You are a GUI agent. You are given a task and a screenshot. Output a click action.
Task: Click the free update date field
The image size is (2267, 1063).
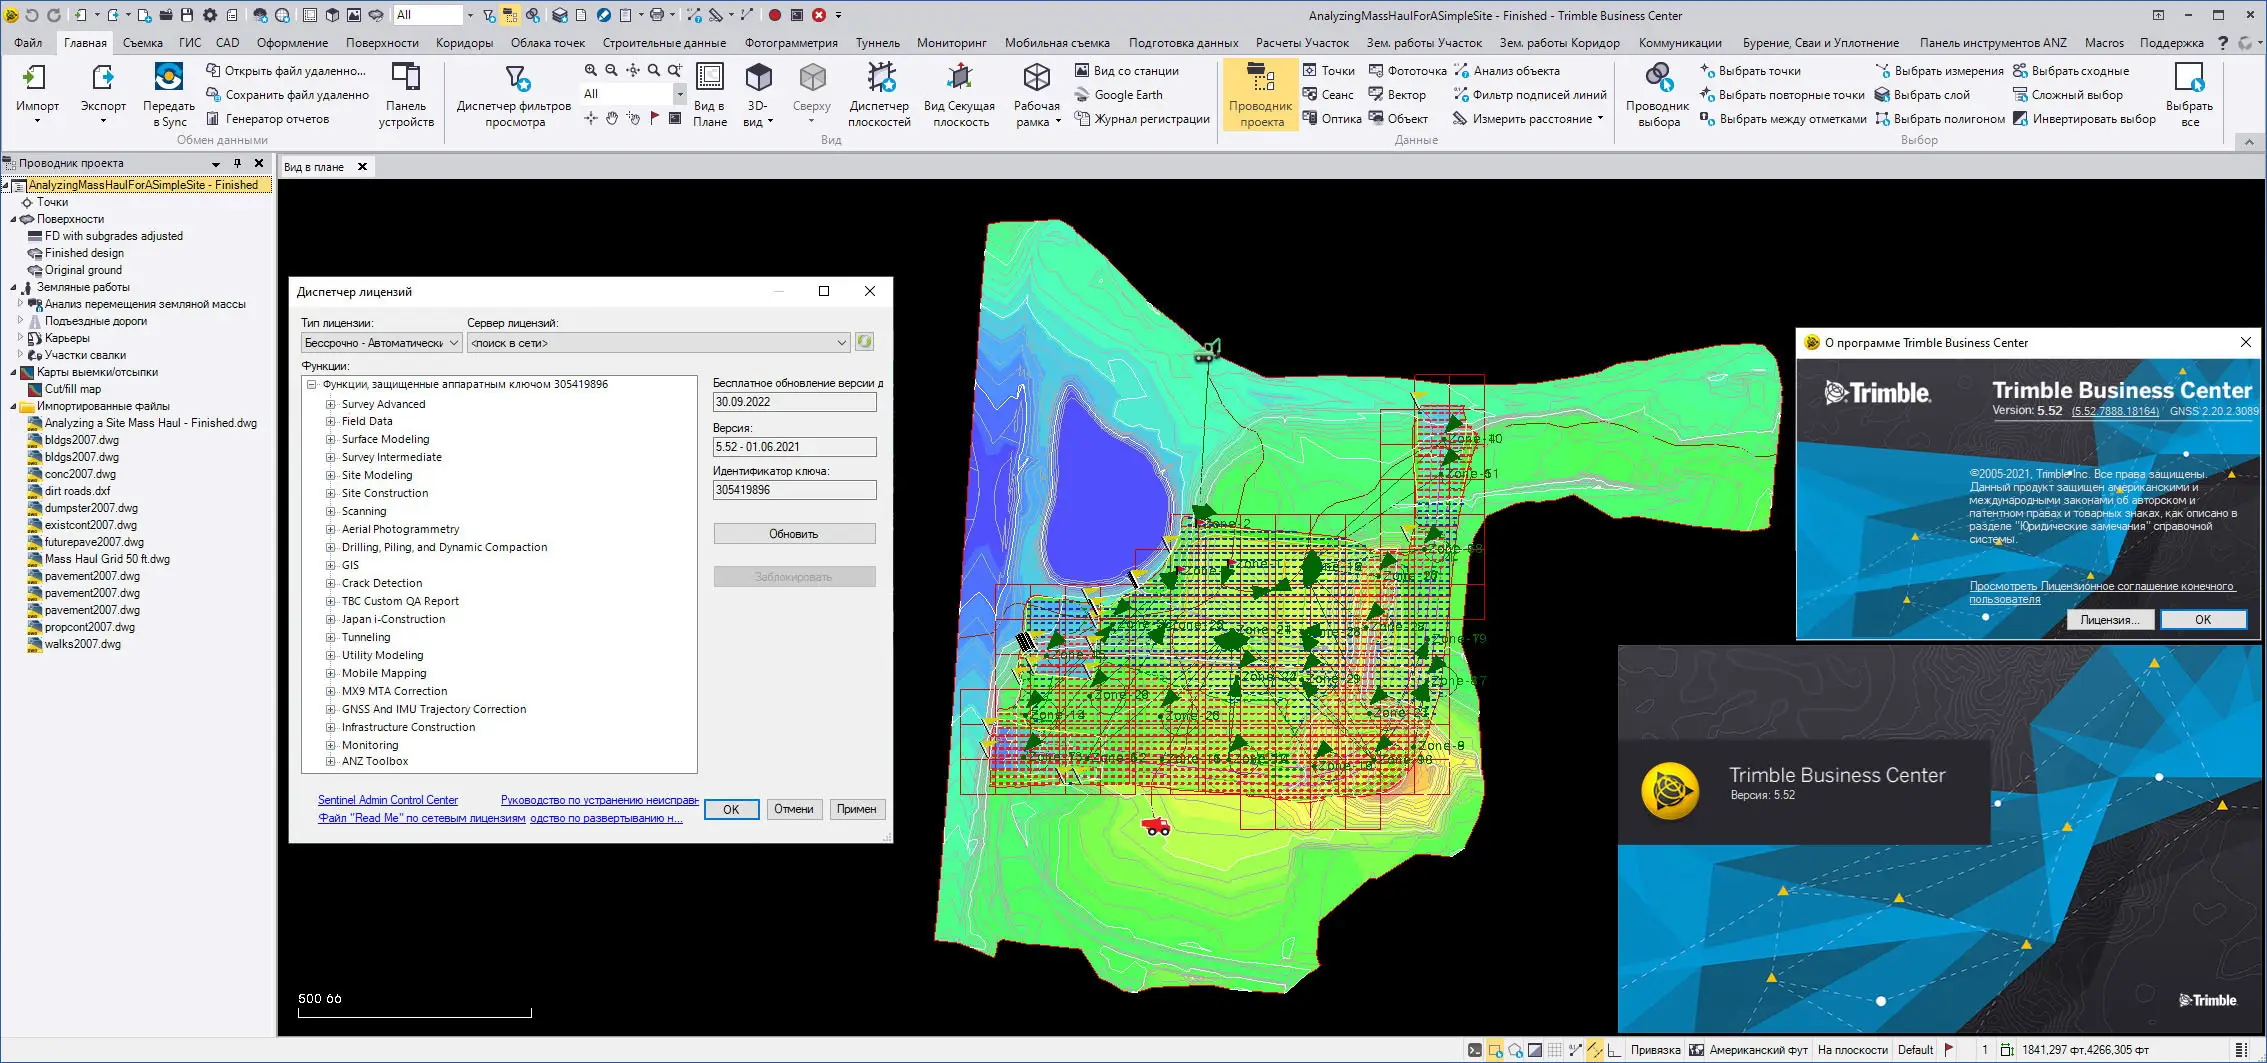(x=794, y=402)
